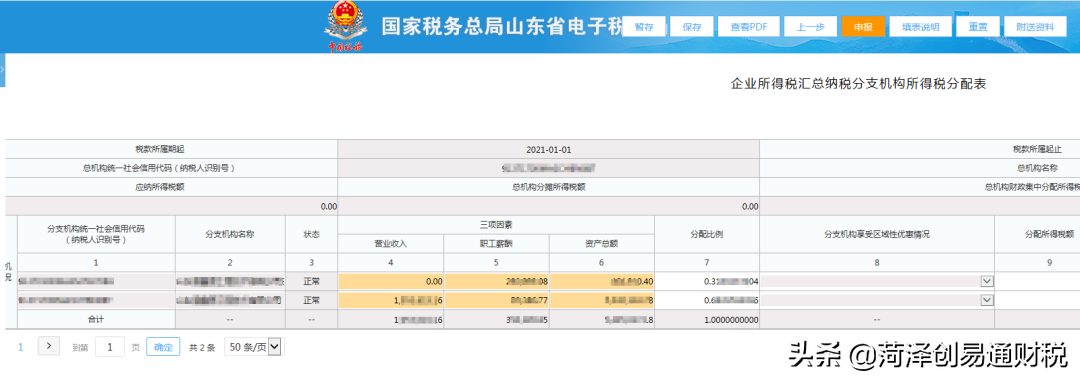Click the 应纳所得税额 label

pos(160,187)
